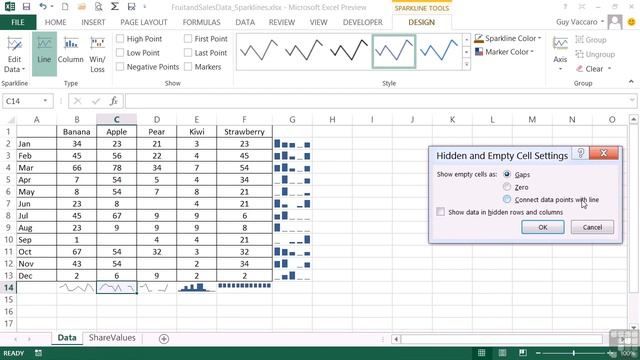640x360 pixels.
Task: Click the Print Preview icon in quick access toolbar
Action: click(x=98, y=7)
